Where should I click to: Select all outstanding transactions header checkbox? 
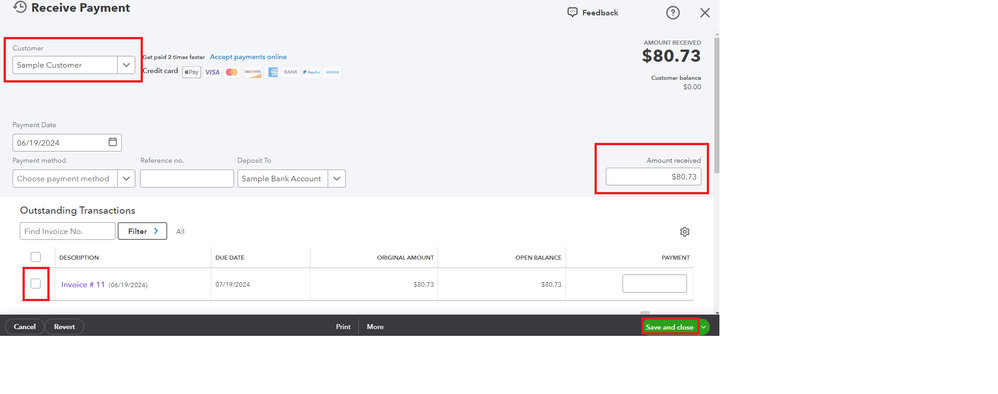pos(36,257)
